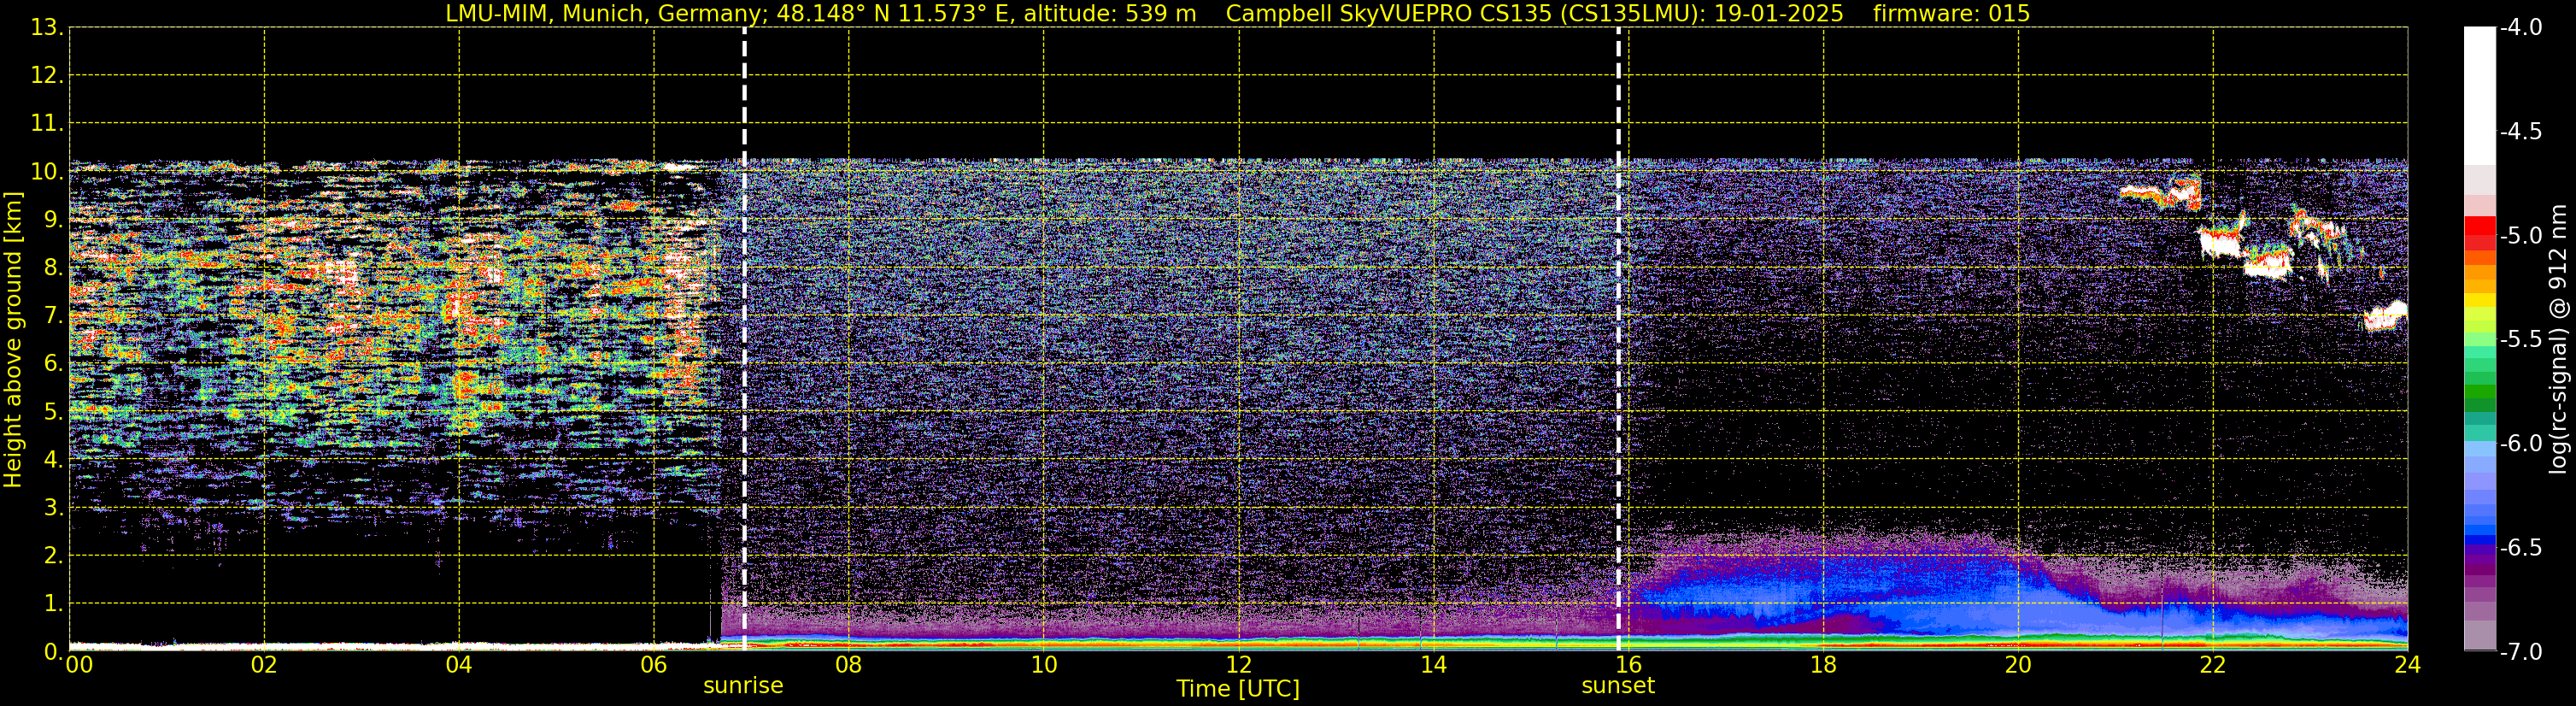Click the y-axis tick label '12.'
2576x706 pixels.
click(46, 75)
